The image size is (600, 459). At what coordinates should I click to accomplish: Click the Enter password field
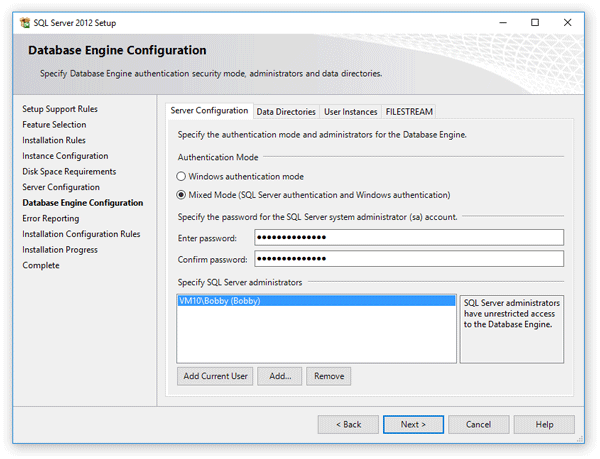(409, 238)
